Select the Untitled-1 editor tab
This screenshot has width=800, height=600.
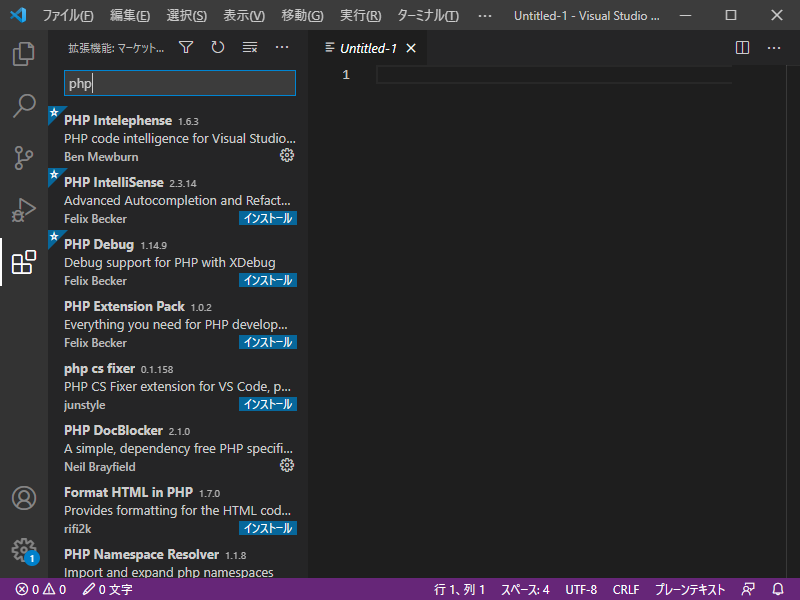click(x=368, y=48)
